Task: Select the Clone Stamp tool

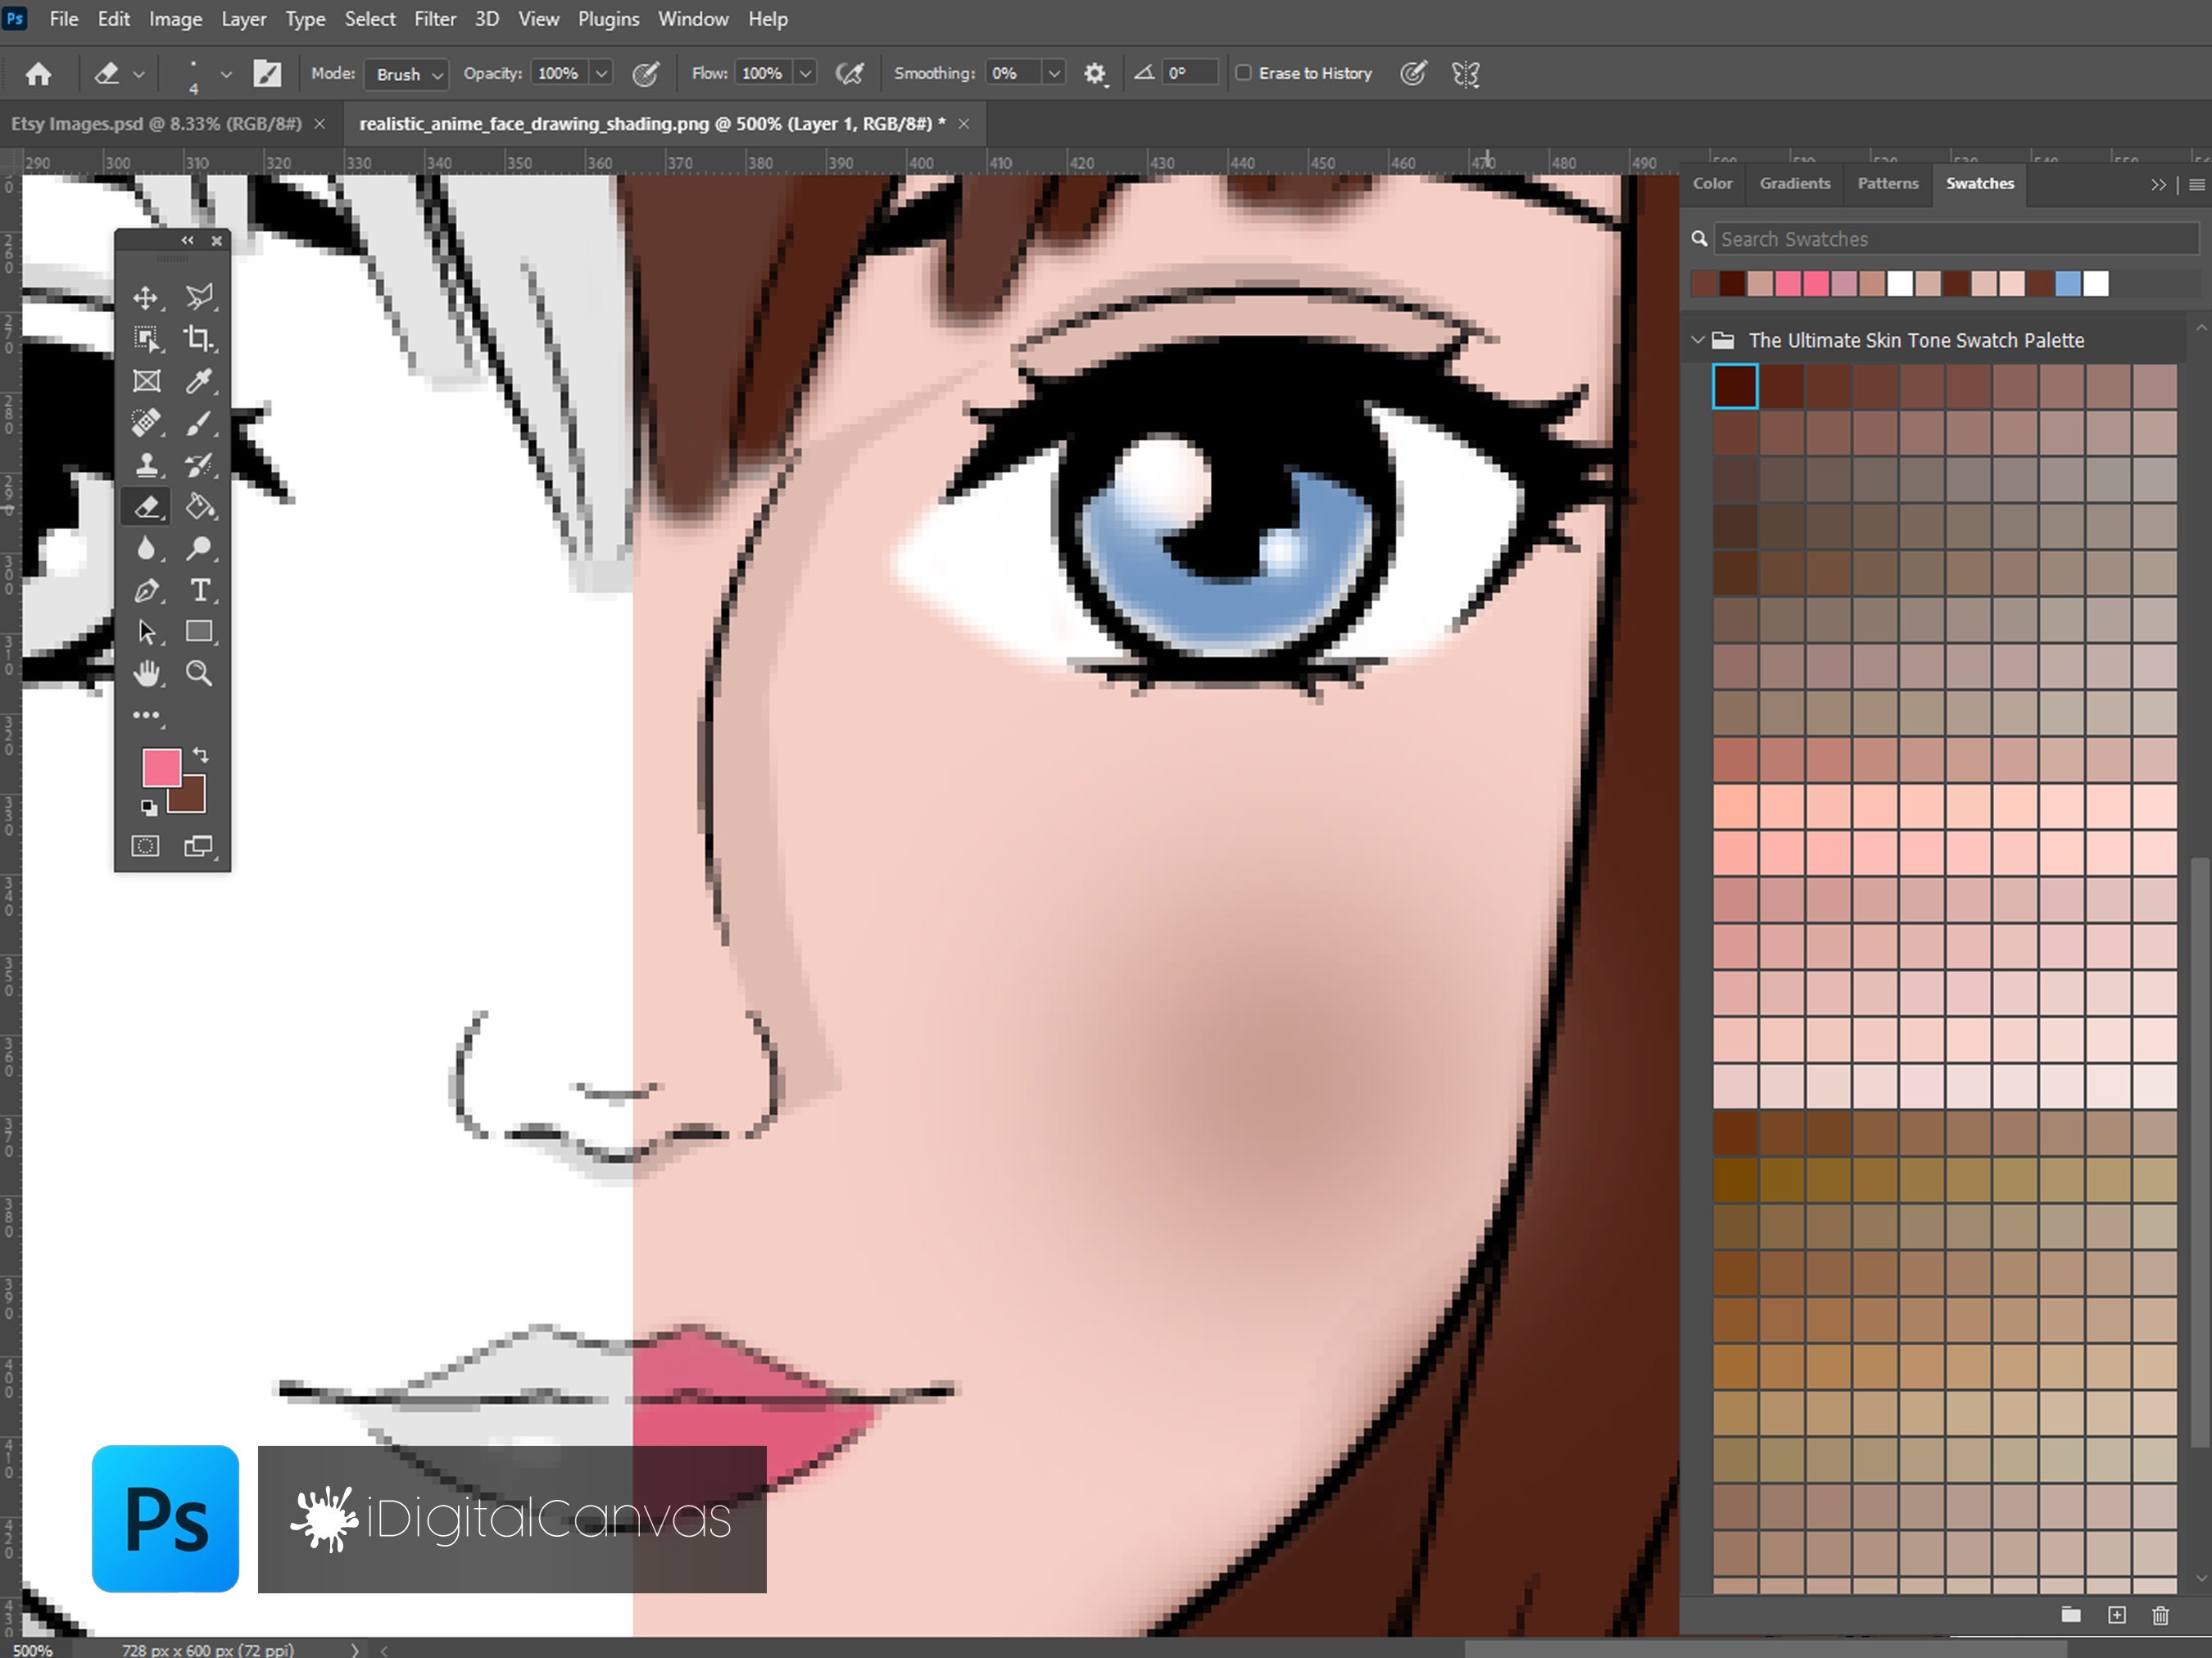Action: pyautogui.click(x=147, y=464)
